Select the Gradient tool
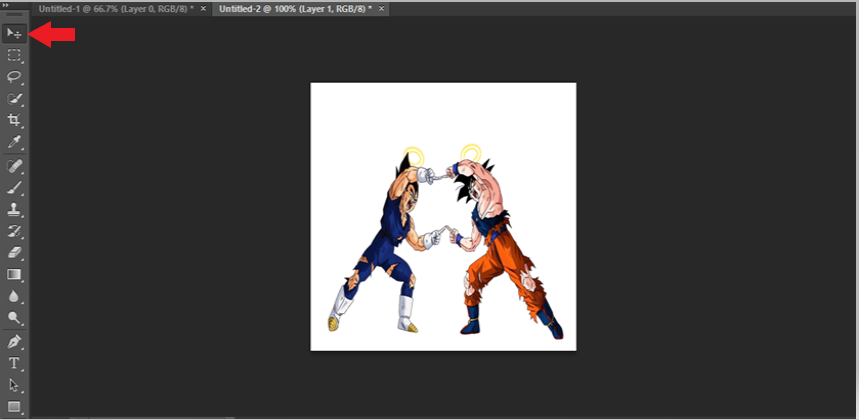This screenshot has width=859, height=420. (x=14, y=274)
